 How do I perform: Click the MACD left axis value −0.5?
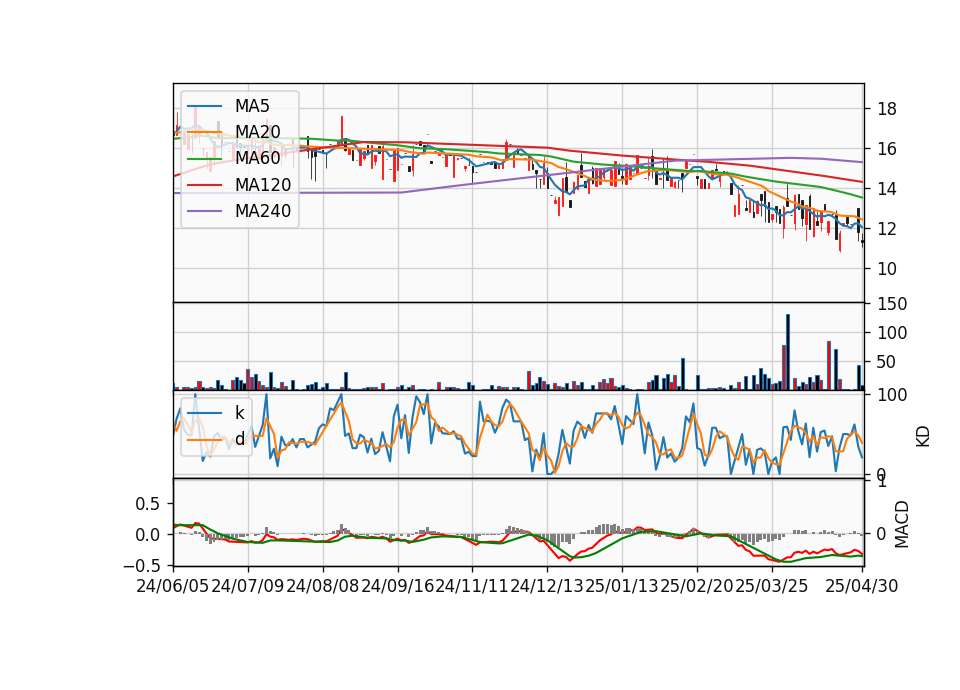click(x=142, y=565)
